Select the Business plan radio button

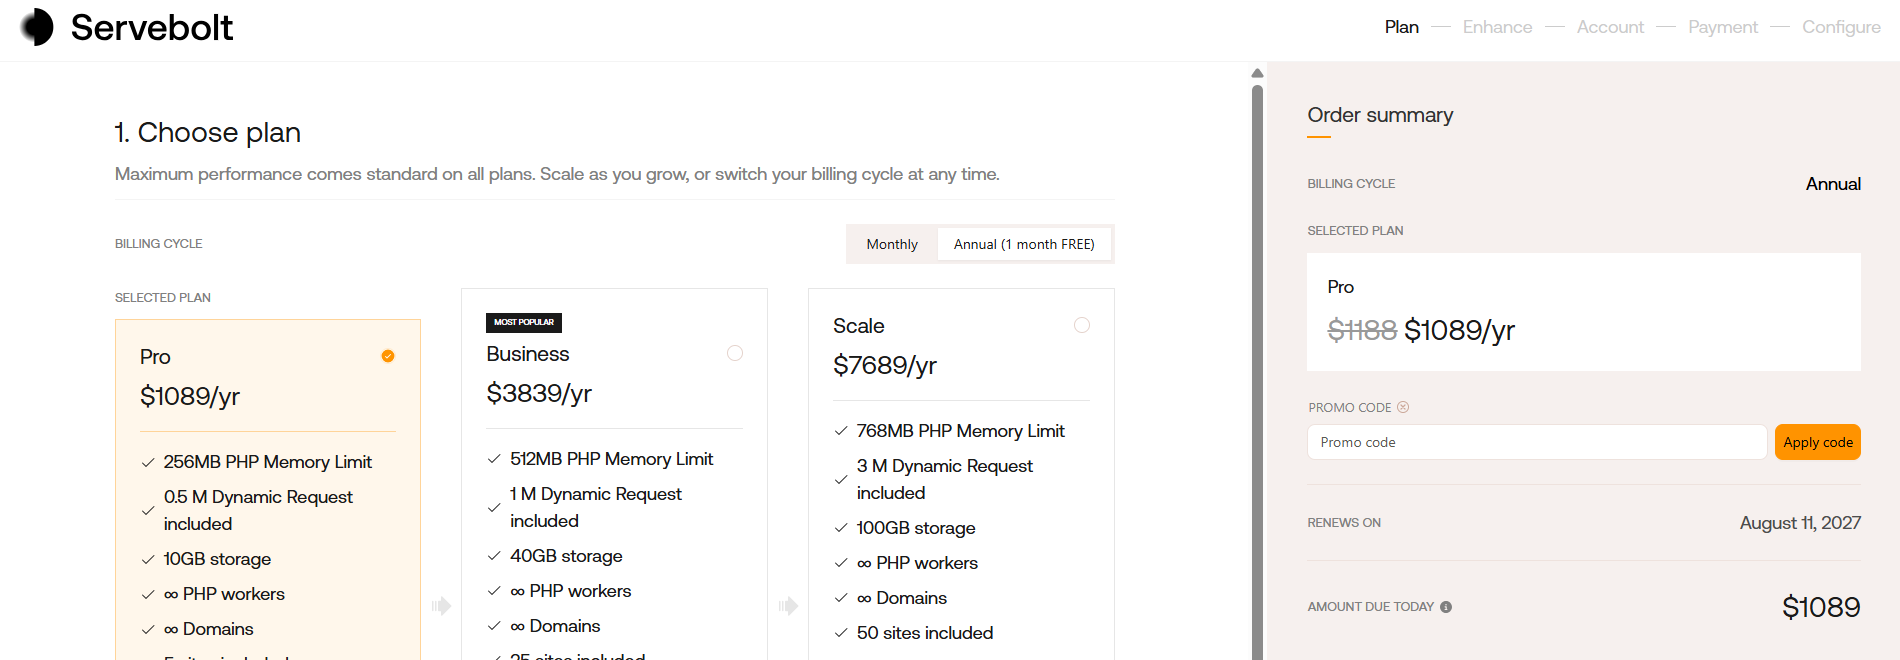tap(735, 353)
